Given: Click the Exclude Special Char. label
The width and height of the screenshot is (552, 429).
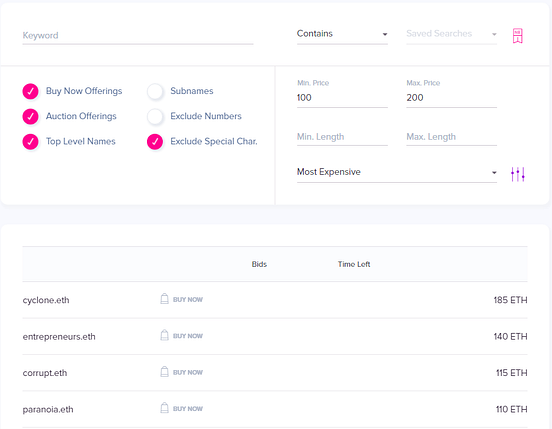Looking at the screenshot, I should 214,141.
